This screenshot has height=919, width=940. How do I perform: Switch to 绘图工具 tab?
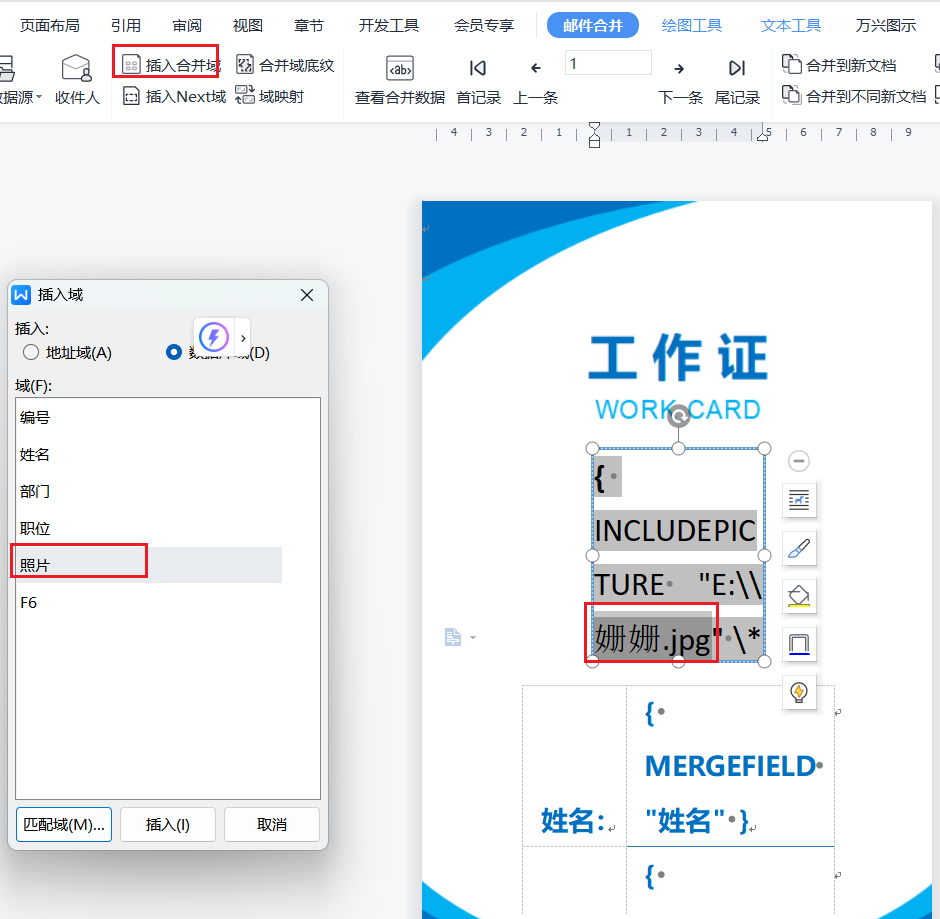[692, 26]
